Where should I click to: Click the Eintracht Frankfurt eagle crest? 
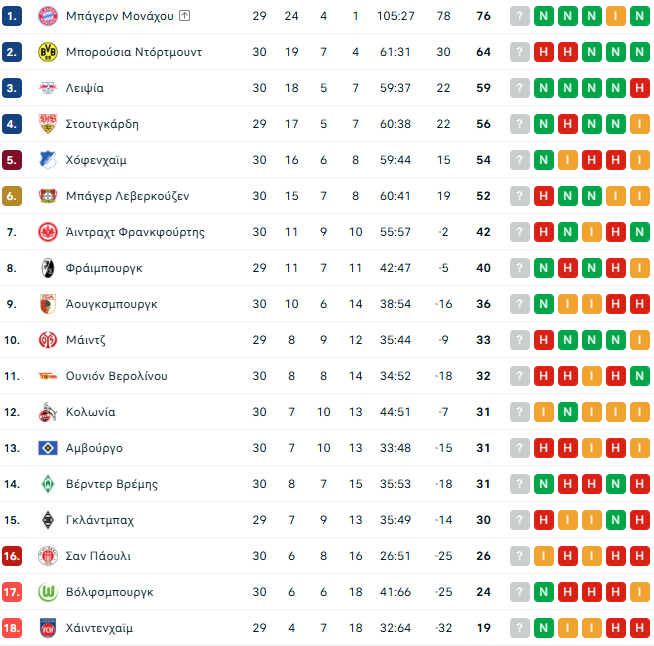click(47, 232)
